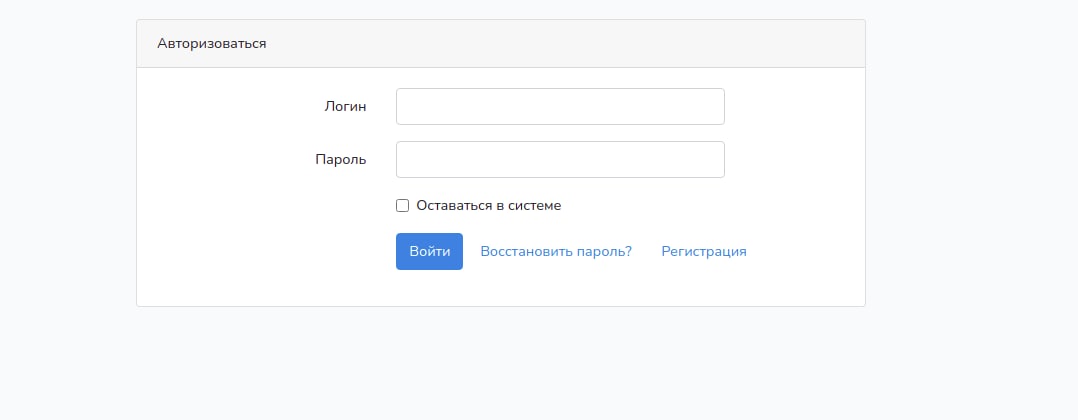Click the Пароль label text
The height and width of the screenshot is (420, 1078).
click(x=341, y=160)
